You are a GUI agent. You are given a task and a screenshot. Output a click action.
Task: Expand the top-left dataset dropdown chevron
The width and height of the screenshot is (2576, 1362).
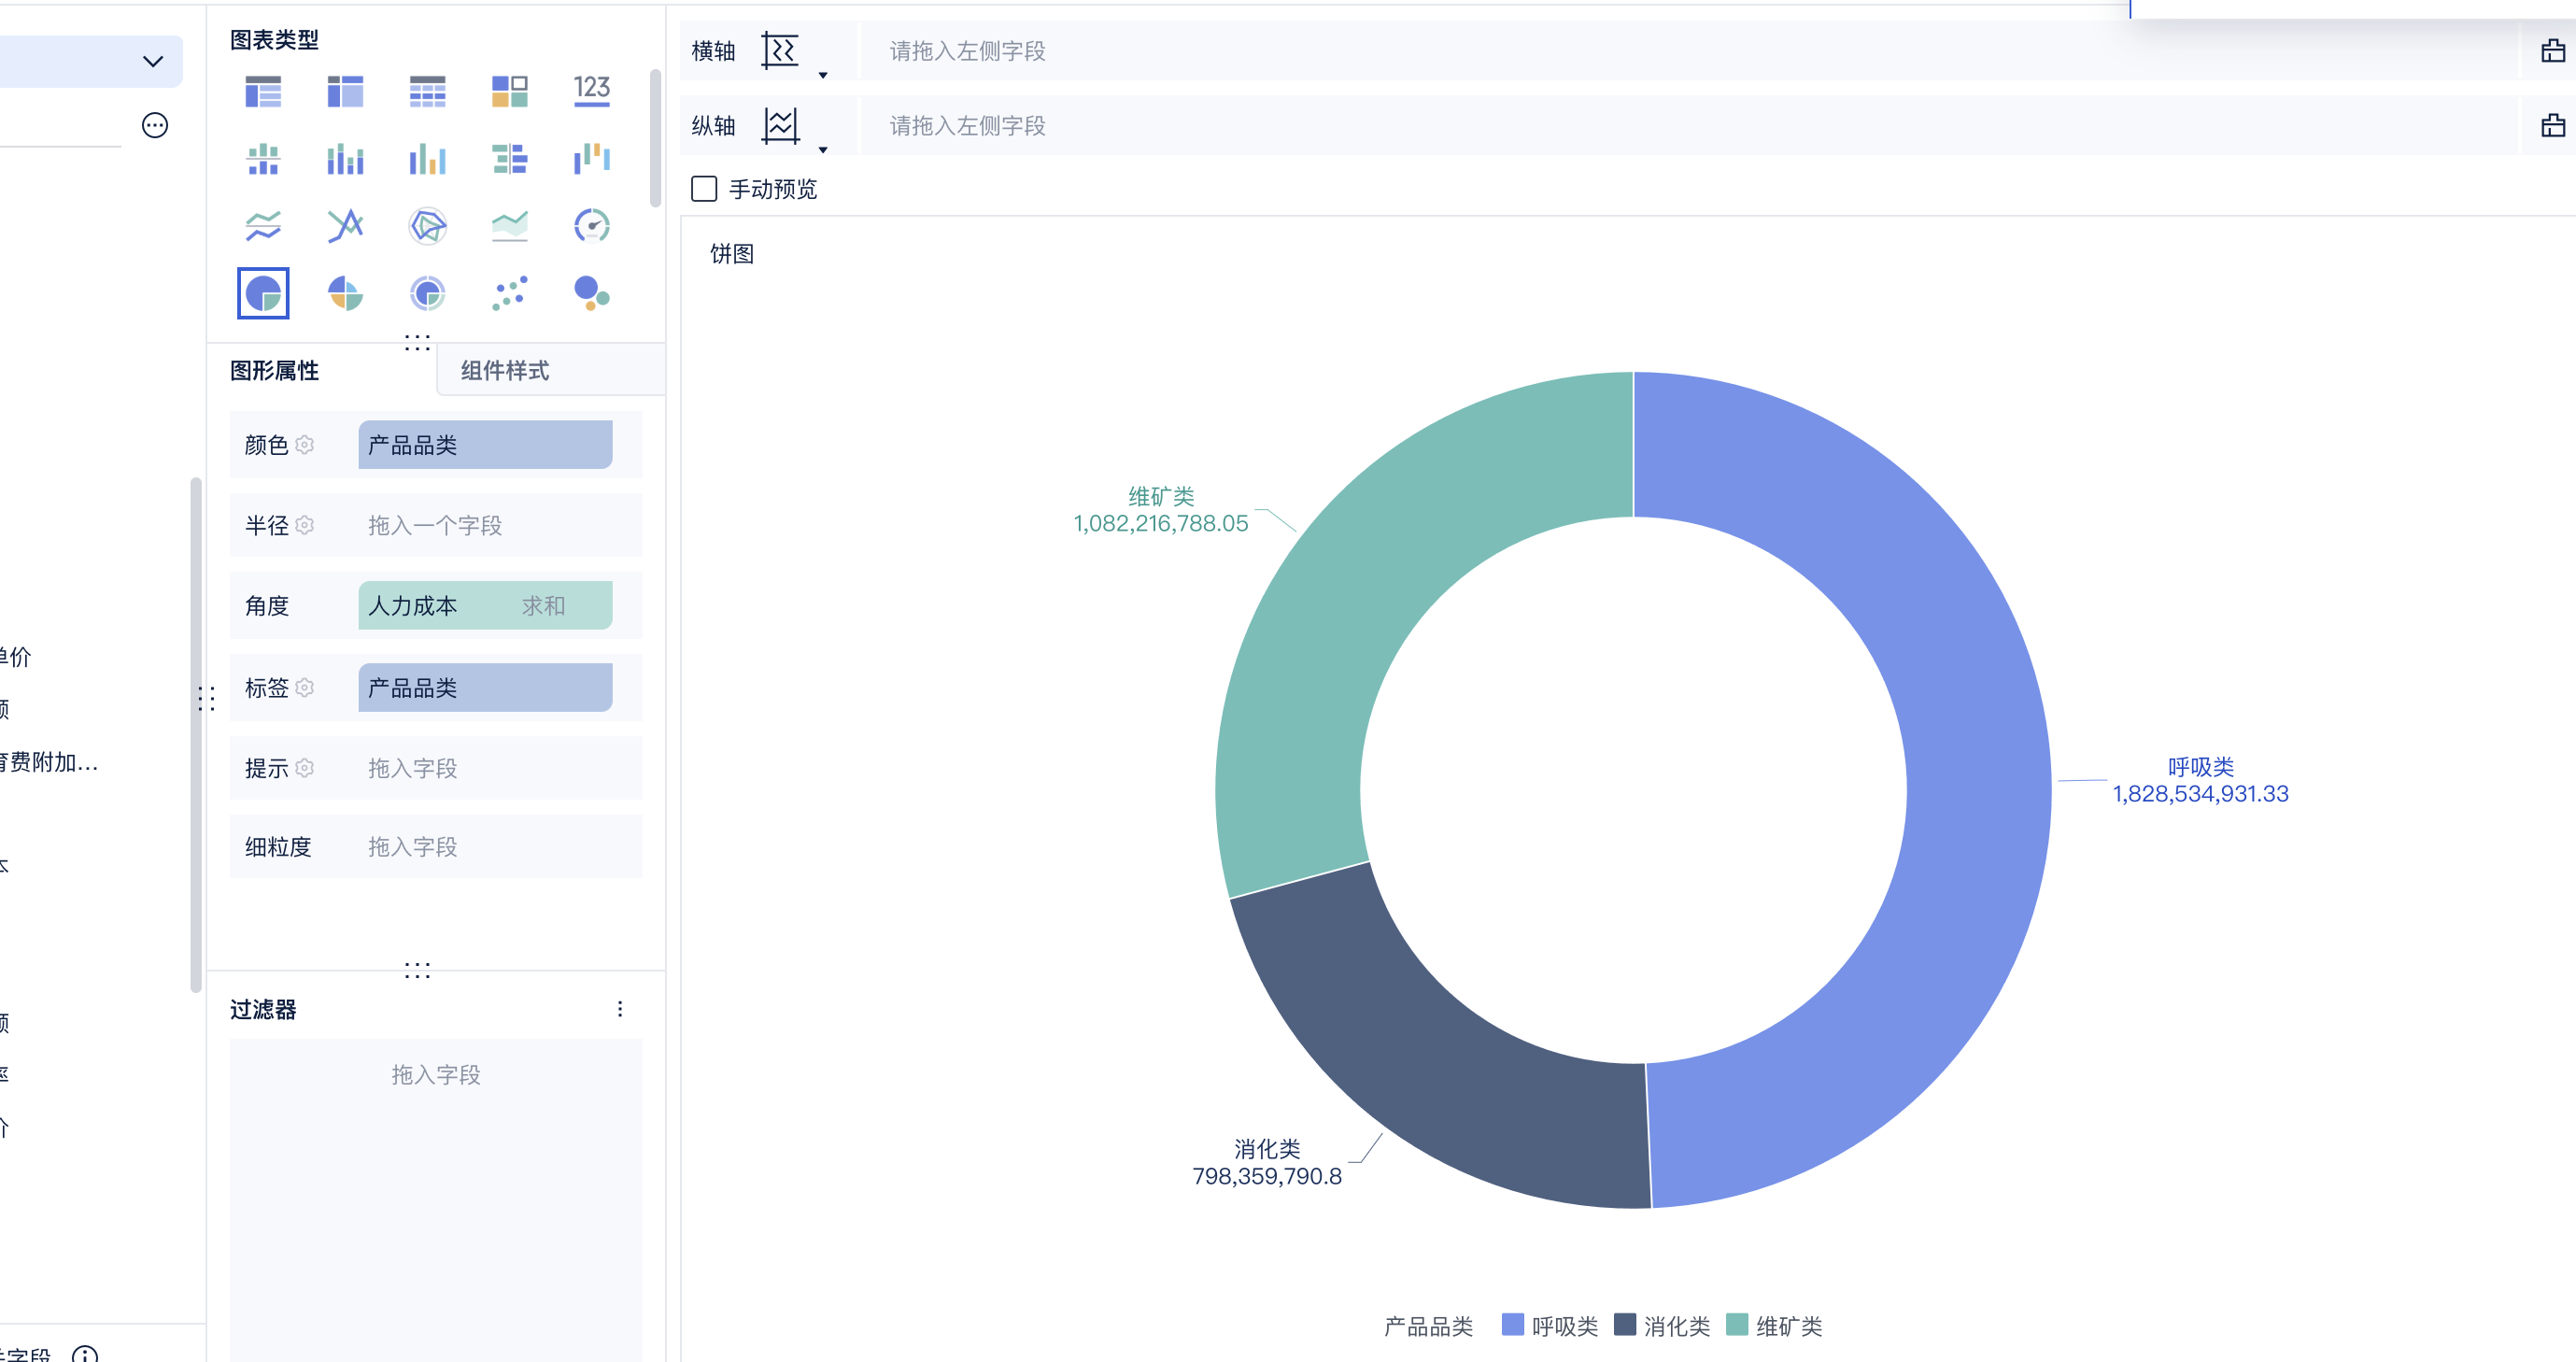coord(152,61)
